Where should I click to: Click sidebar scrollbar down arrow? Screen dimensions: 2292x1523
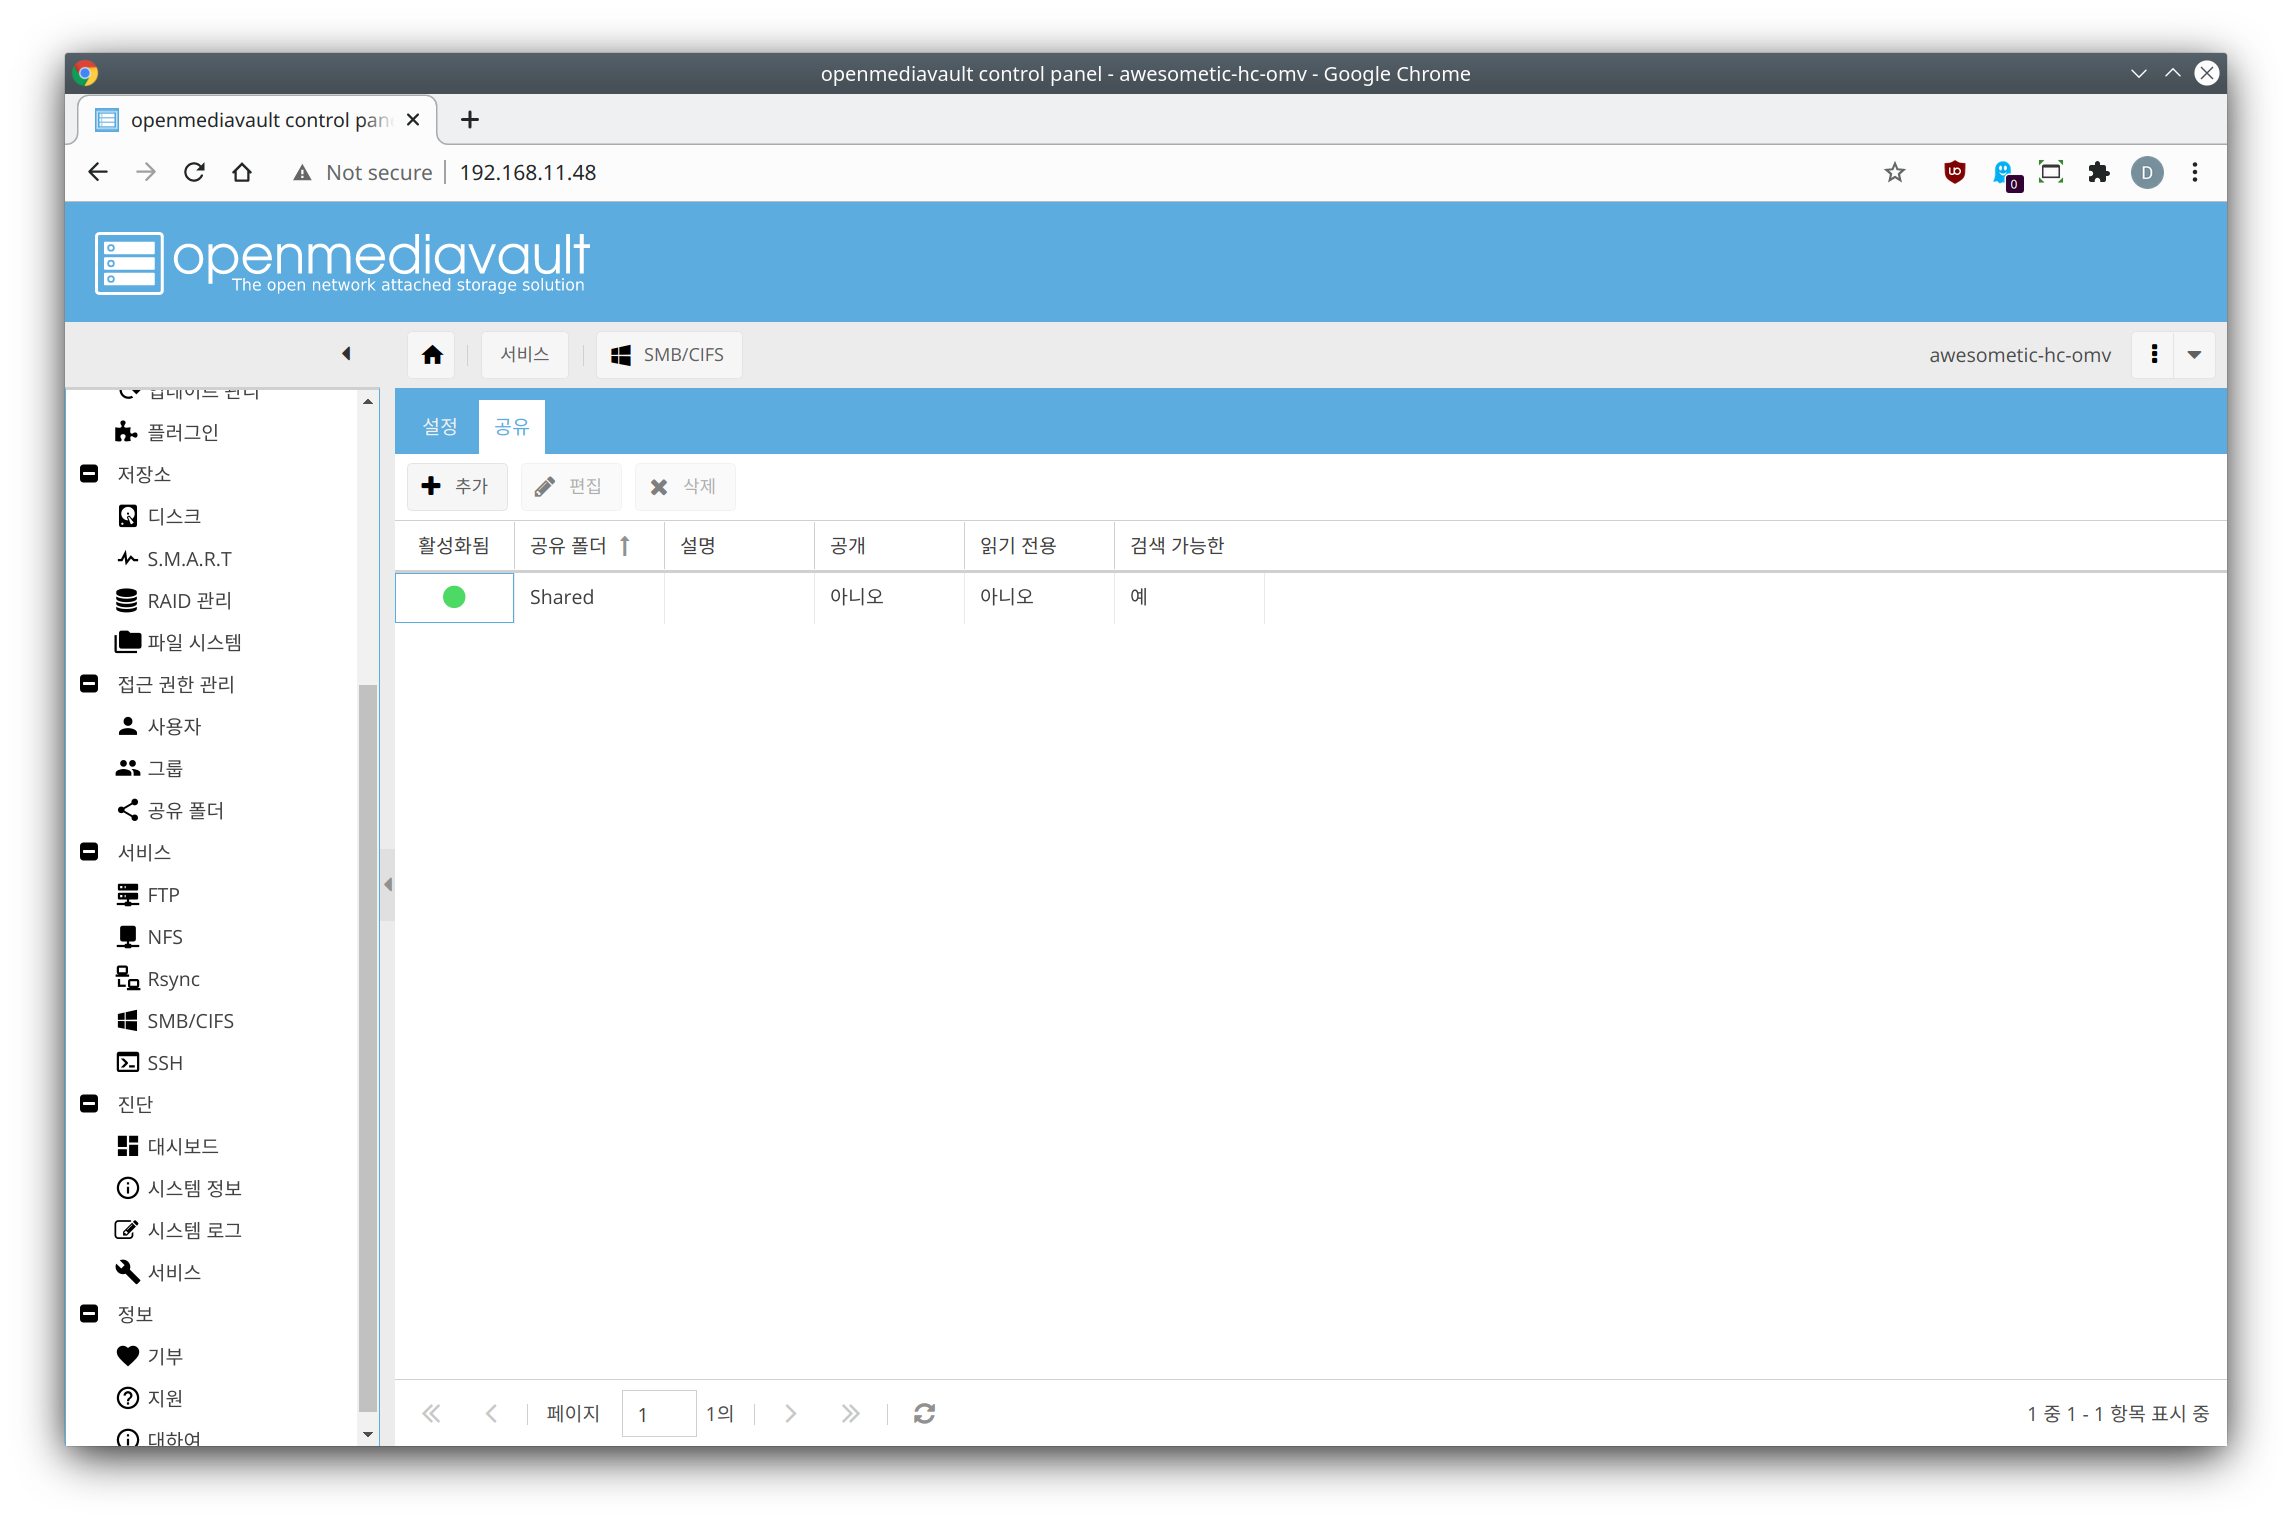(368, 1434)
